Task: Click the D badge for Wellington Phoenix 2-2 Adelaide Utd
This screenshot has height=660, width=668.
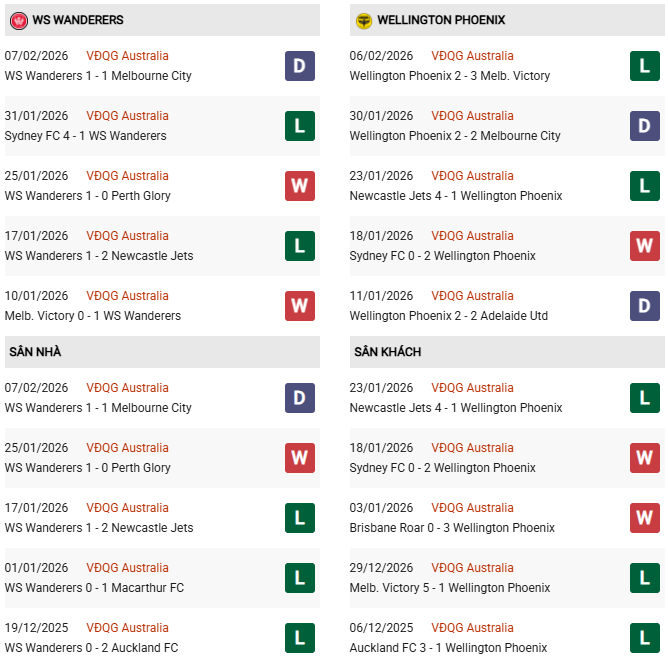Action: pyautogui.click(x=645, y=306)
